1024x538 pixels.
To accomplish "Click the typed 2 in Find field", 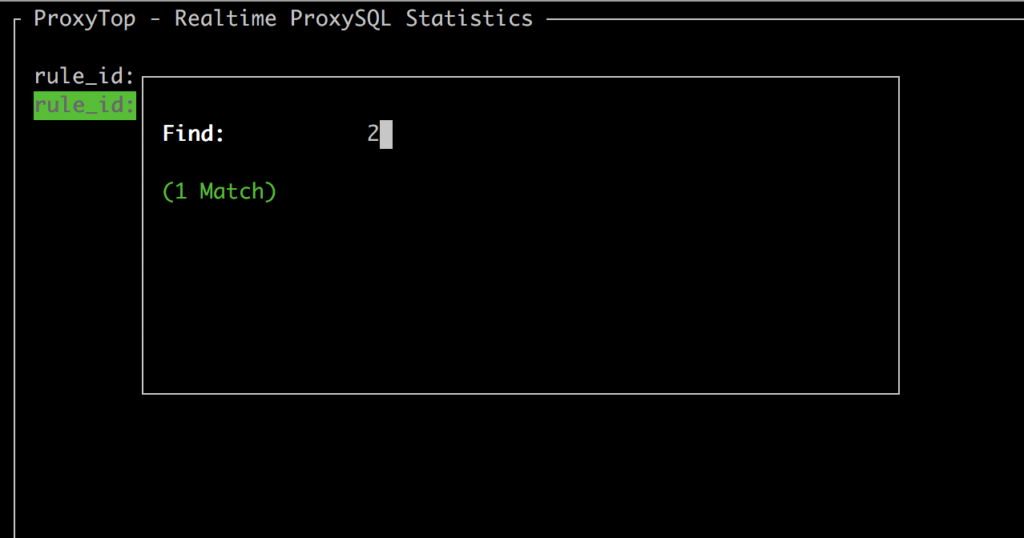I will 373,134.
